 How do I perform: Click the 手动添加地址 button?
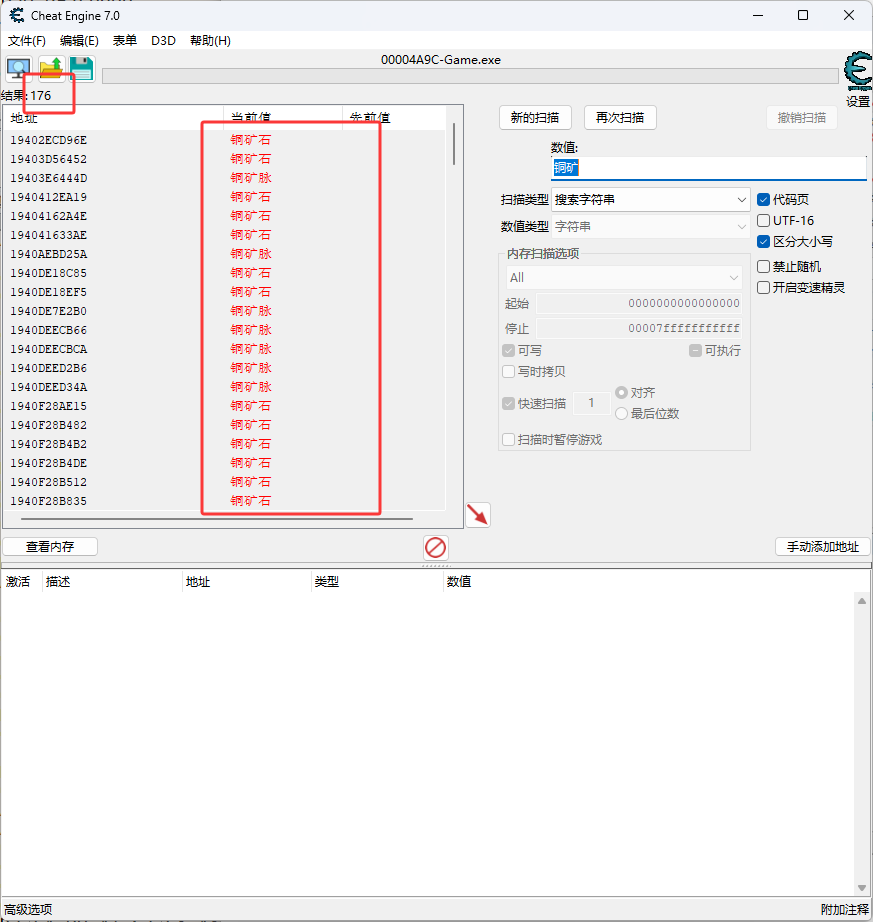823,547
